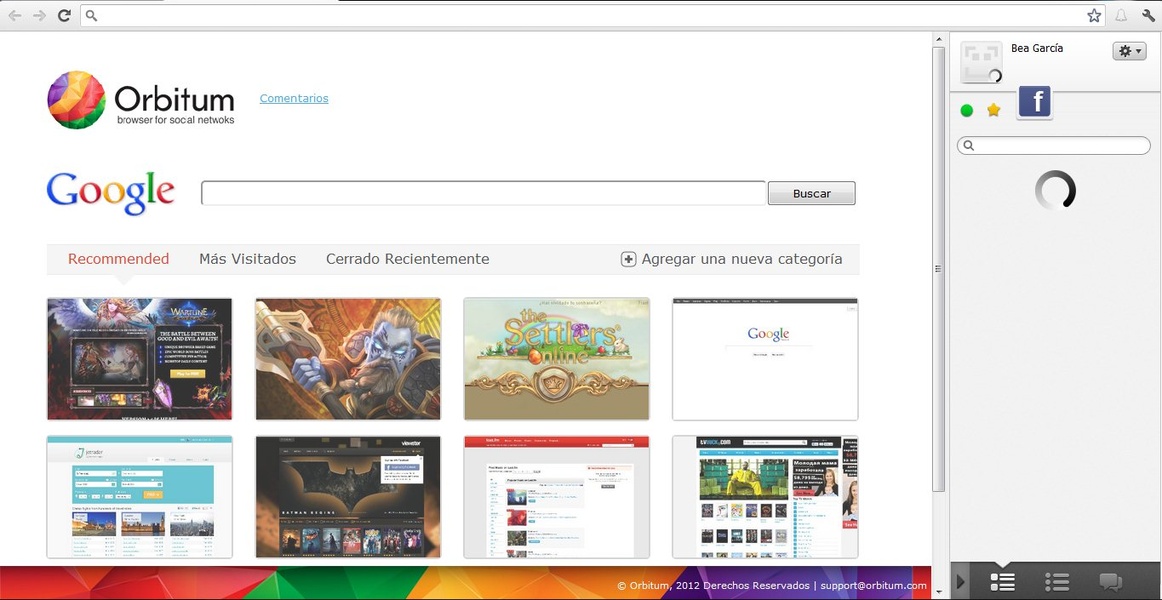Screen dimensions: 1162x600
Task: Click the page vertical scrollbar
Action: [938, 268]
